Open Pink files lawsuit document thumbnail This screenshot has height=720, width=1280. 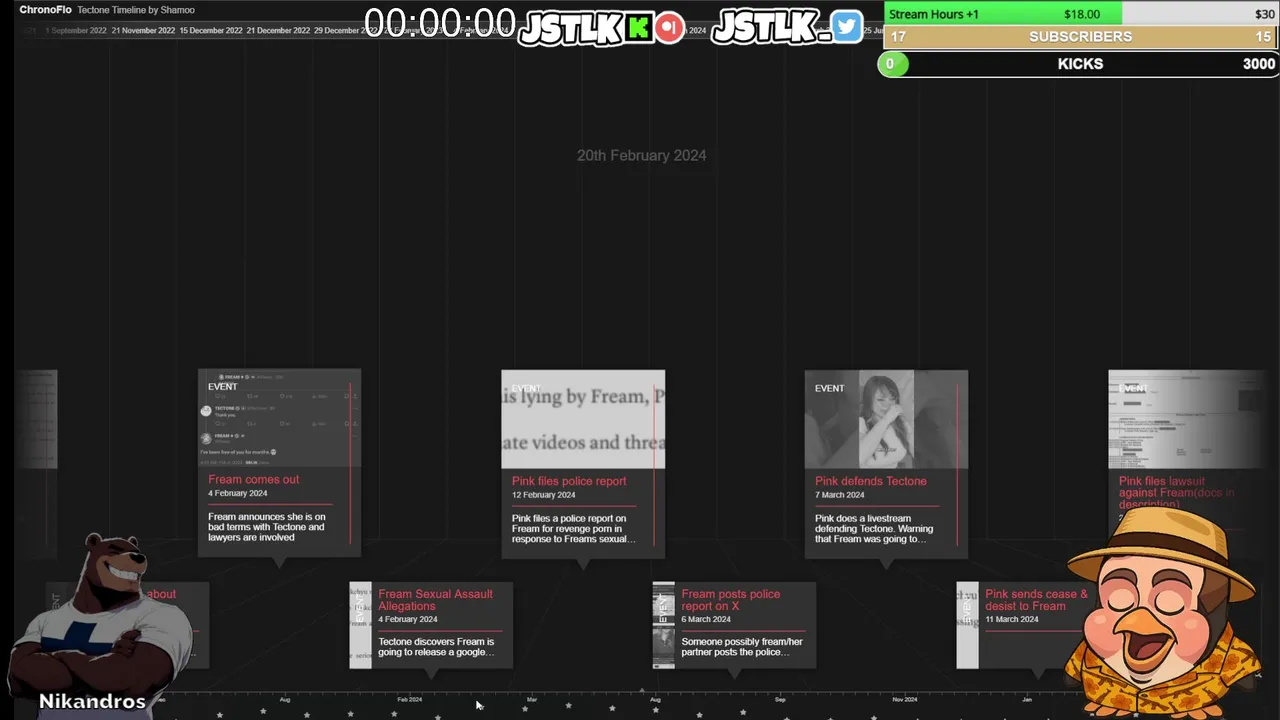1189,419
